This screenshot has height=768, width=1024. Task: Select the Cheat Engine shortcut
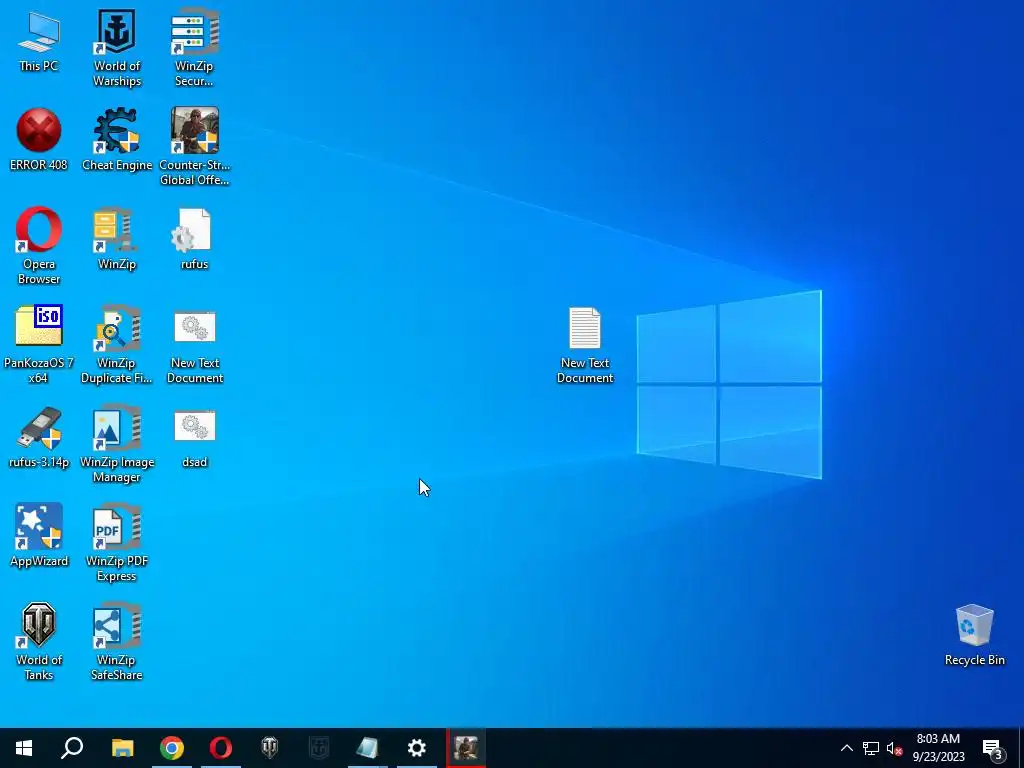pyautogui.click(x=117, y=140)
